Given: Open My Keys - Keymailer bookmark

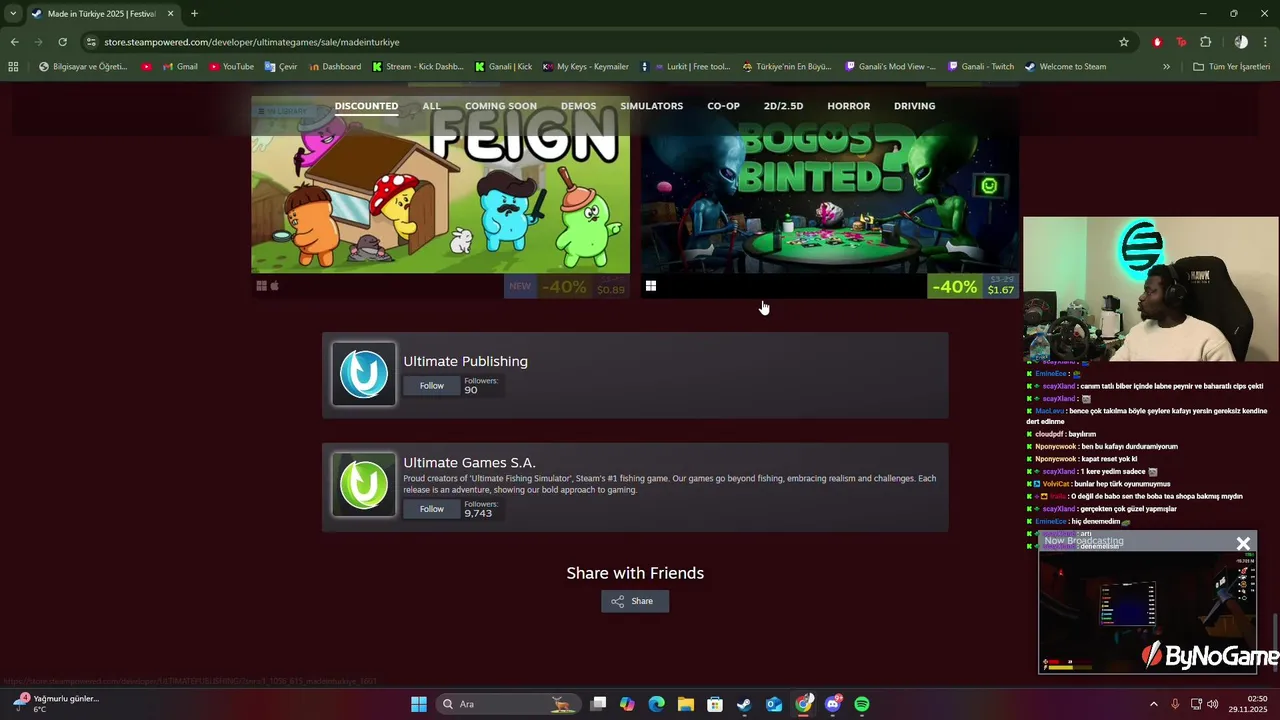Looking at the screenshot, I should pyautogui.click(x=585, y=67).
